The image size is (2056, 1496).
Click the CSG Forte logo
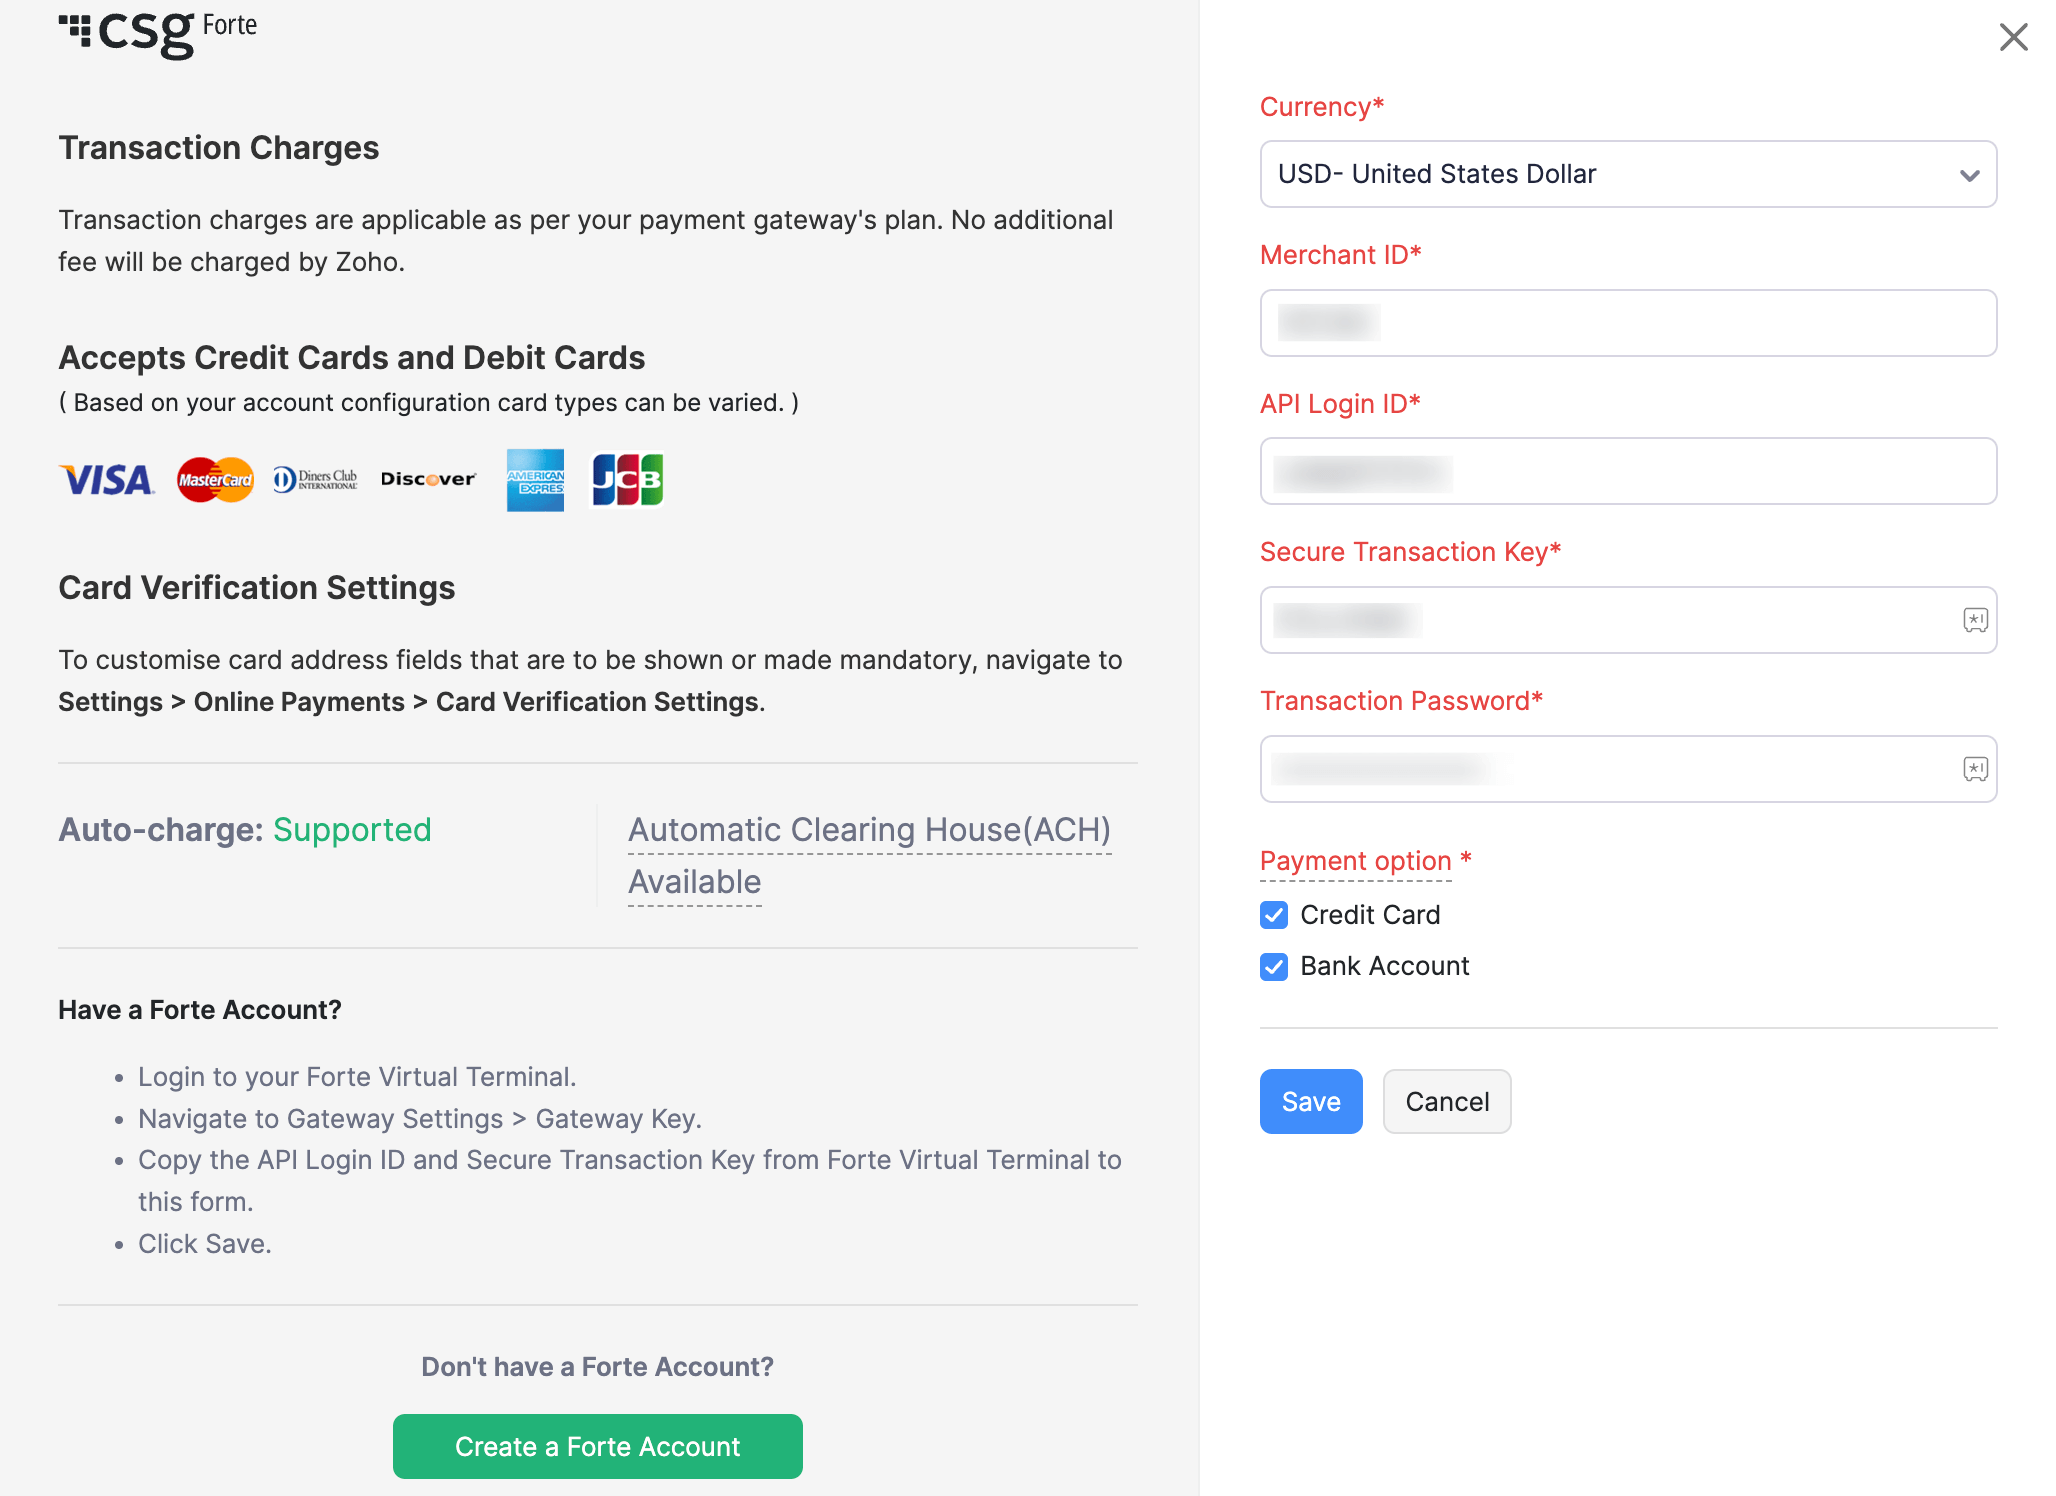[158, 32]
